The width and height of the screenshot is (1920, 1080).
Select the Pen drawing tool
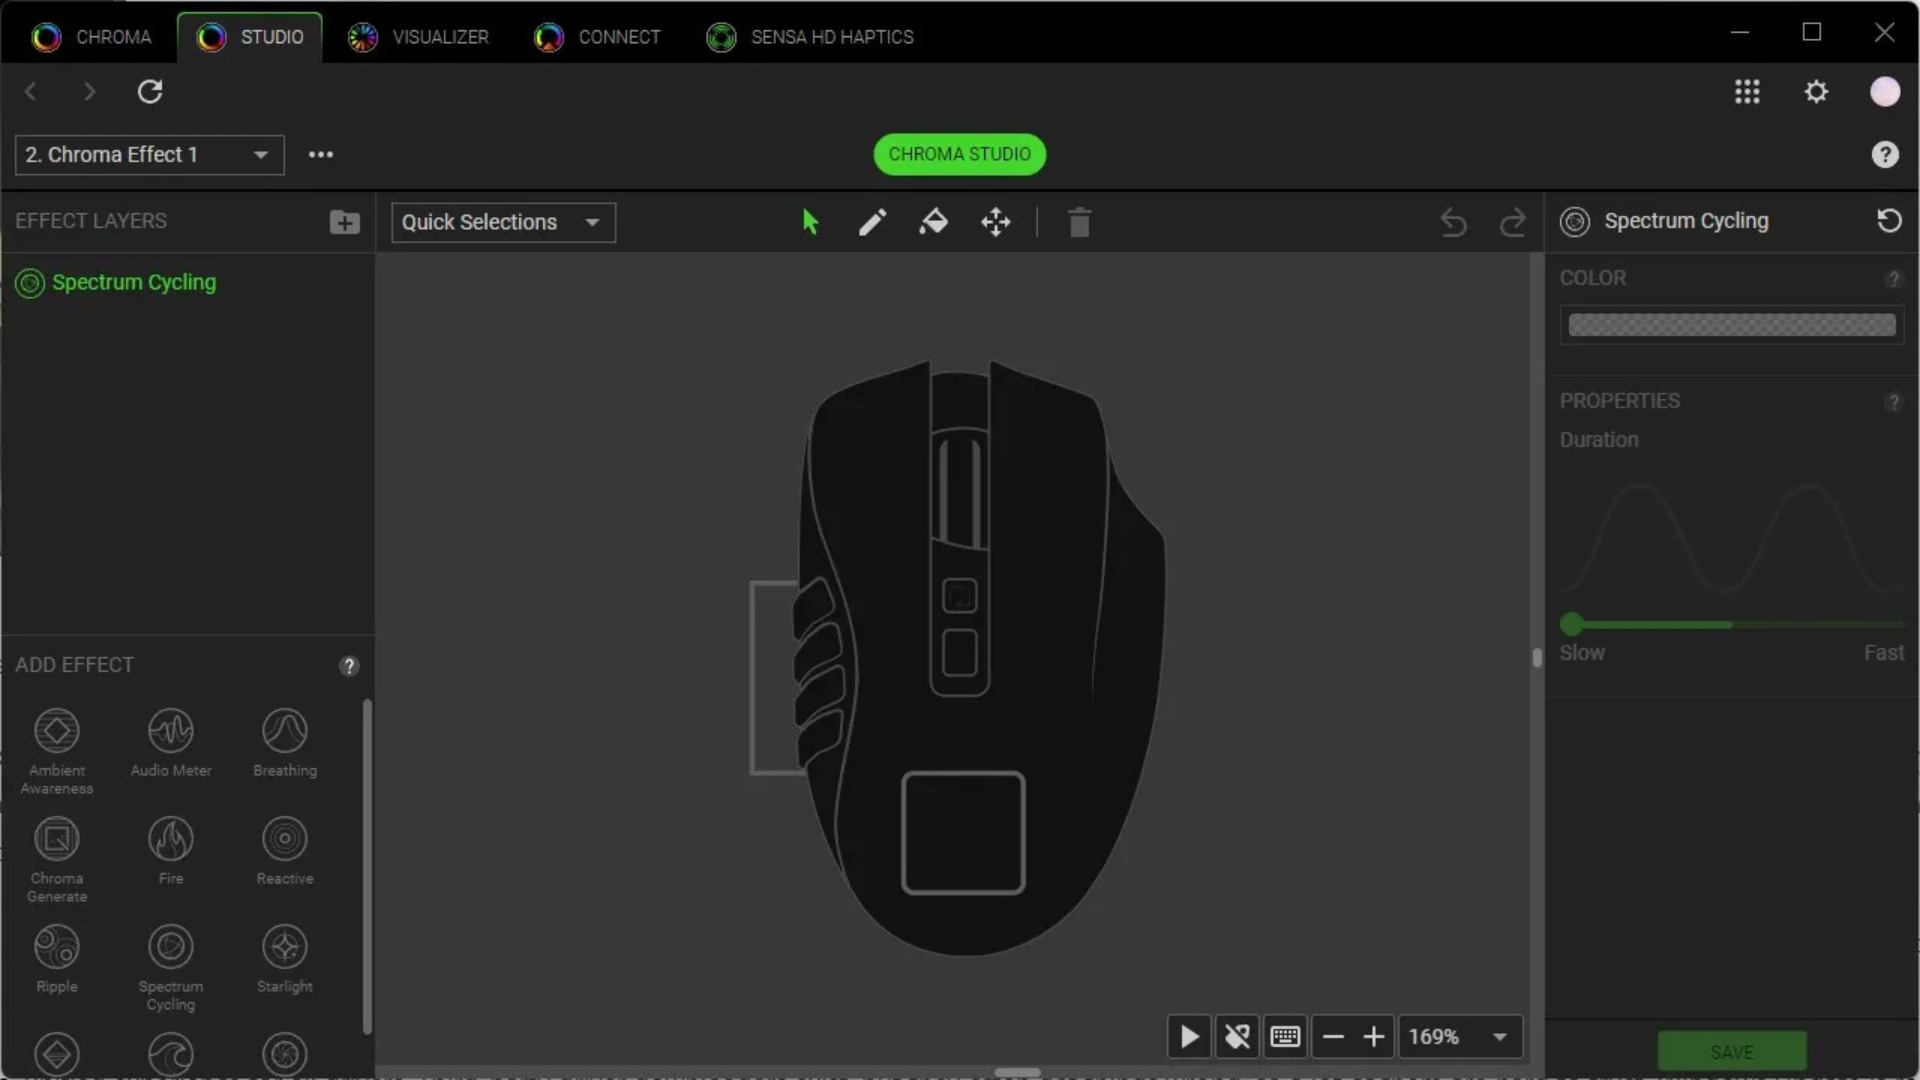coord(872,222)
